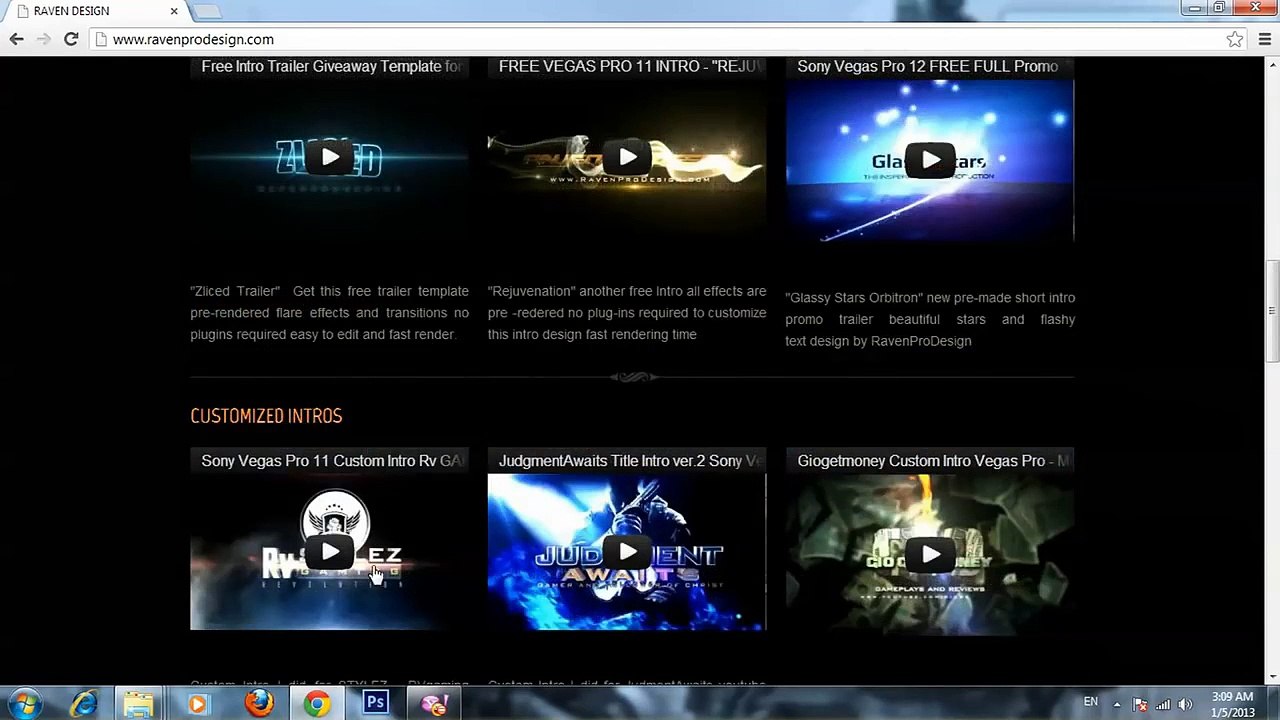Open the 'Giogetmoney Custom Intro Vegas Pro' title
Image resolution: width=1280 pixels, height=720 pixels.
click(x=933, y=461)
